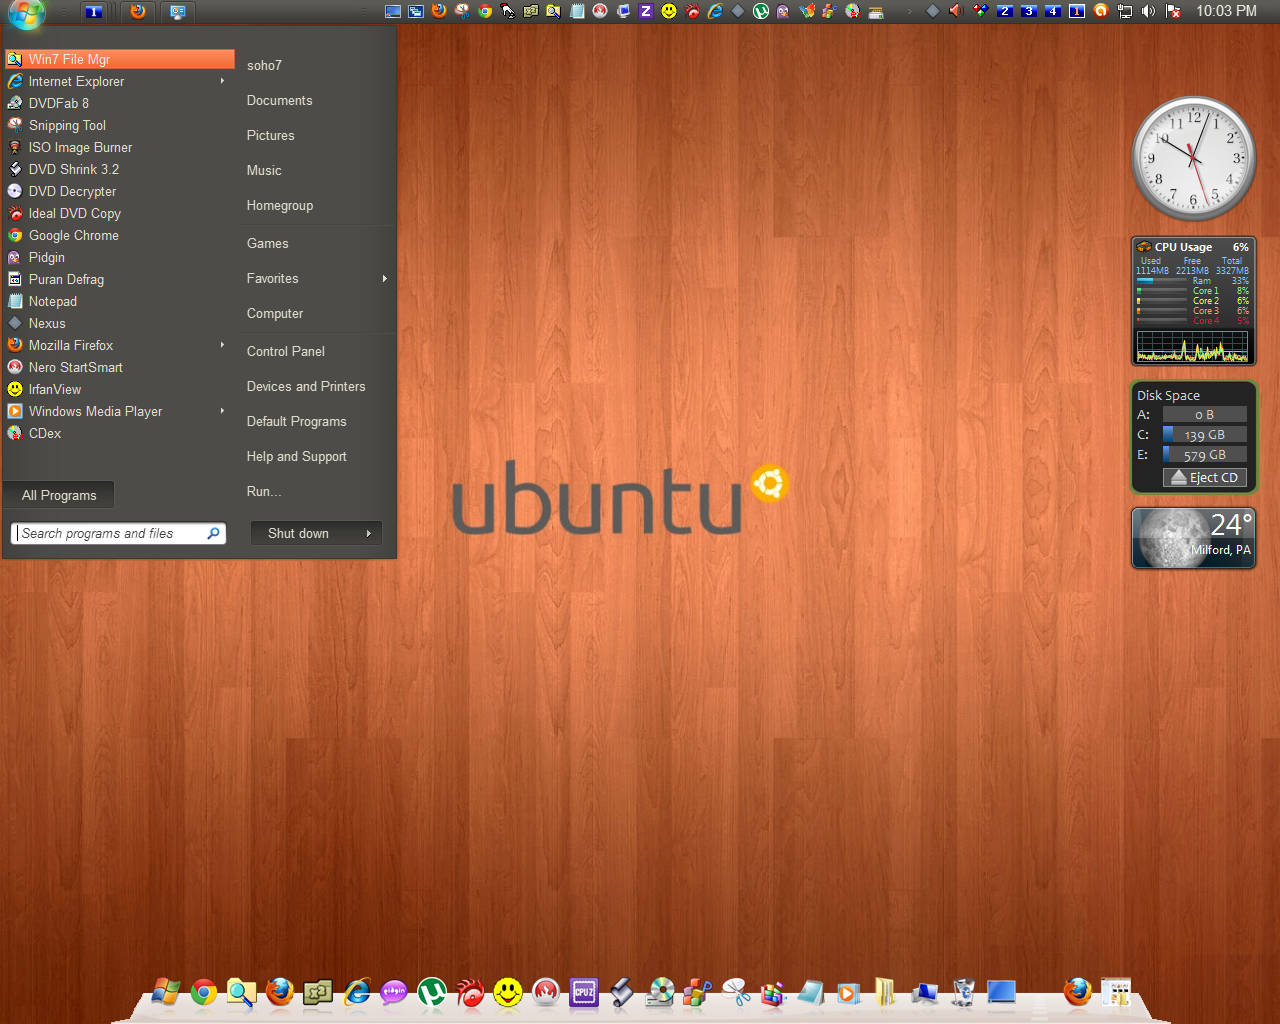This screenshot has height=1024, width=1280.
Task: Click A: drive usage bar in gadget
Action: point(1205,414)
